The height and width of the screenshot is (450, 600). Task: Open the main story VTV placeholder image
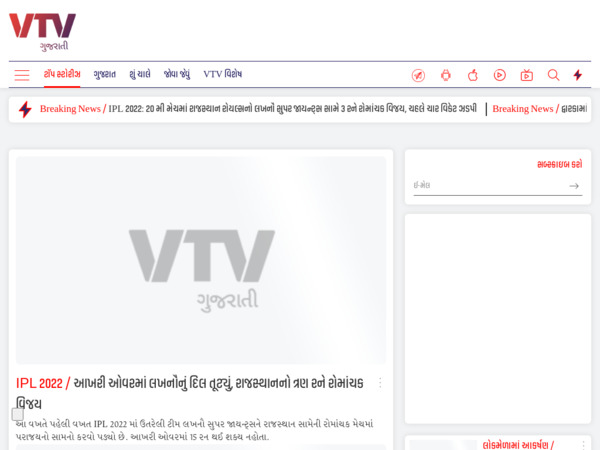[x=201, y=260]
